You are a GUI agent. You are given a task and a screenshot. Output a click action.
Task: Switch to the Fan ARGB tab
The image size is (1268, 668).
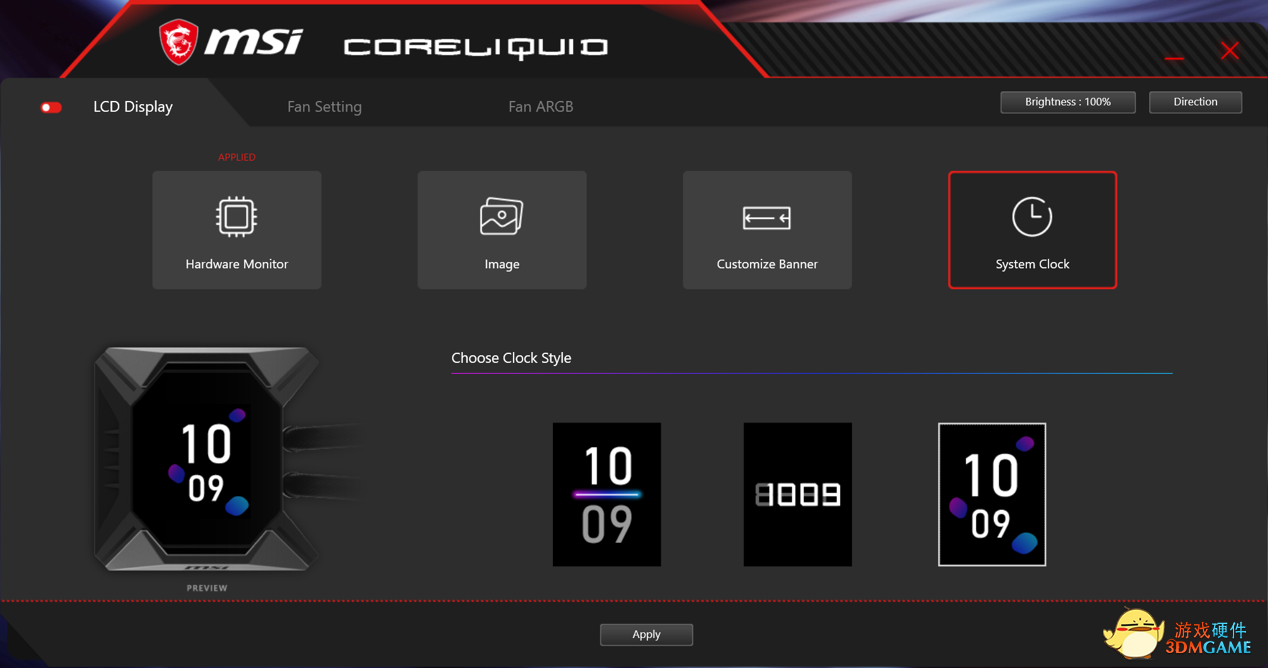pyautogui.click(x=540, y=106)
